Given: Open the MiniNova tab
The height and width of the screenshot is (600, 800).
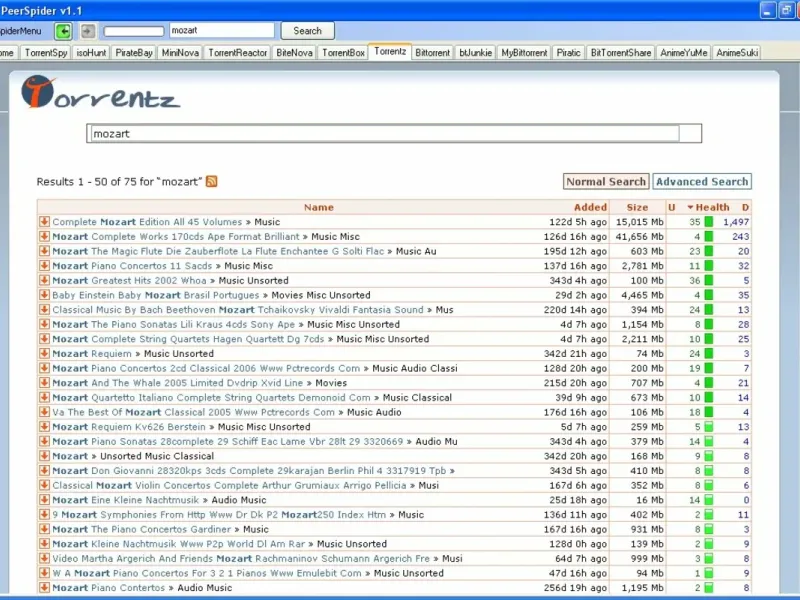Looking at the screenshot, I should click(x=180, y=53).
